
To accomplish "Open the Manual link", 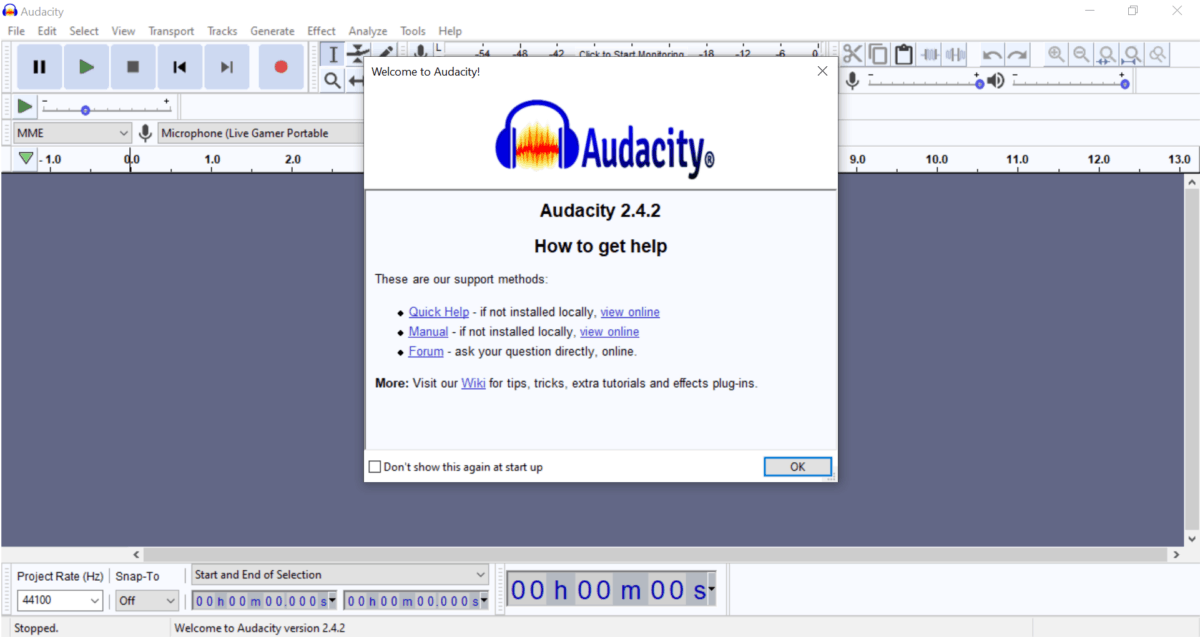I will pos(428,332).
